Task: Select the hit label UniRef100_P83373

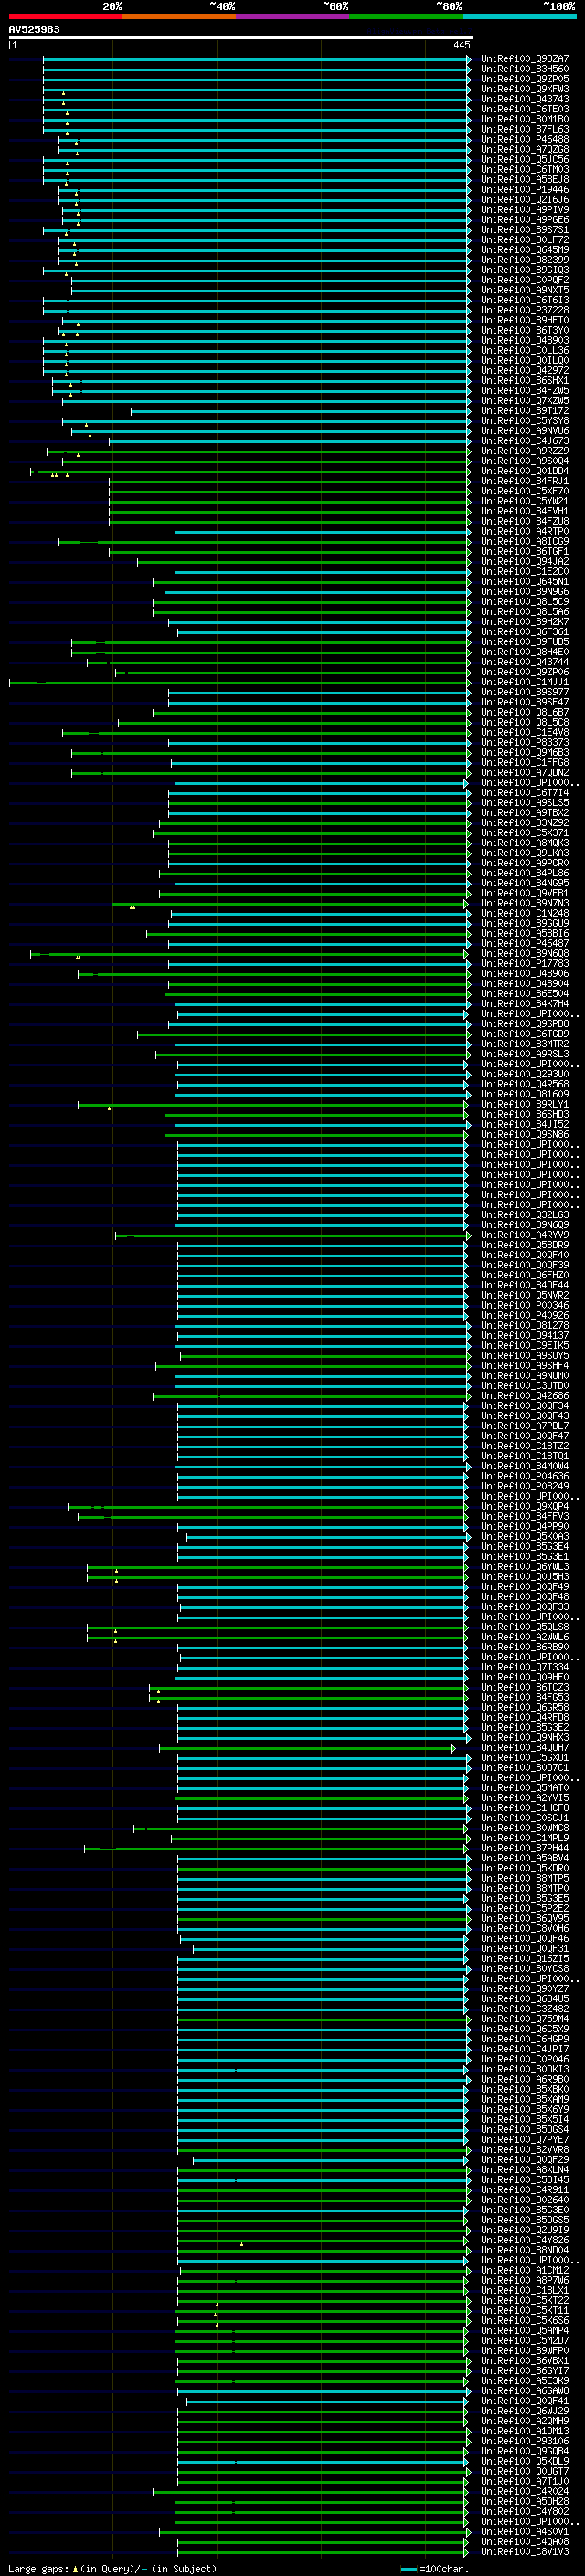Action: [525, 743]
